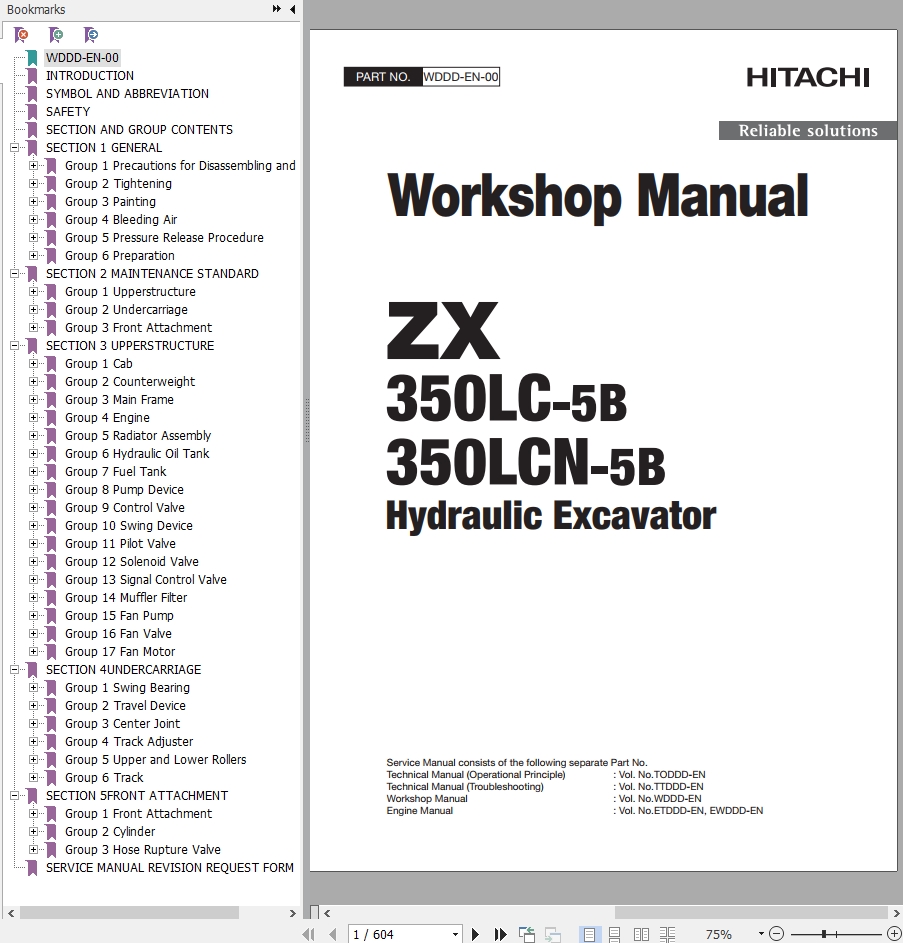Open Group 6 Hydraulic Oil Tank bookmark
903x943 pixels.
click(x=137, y=453)
